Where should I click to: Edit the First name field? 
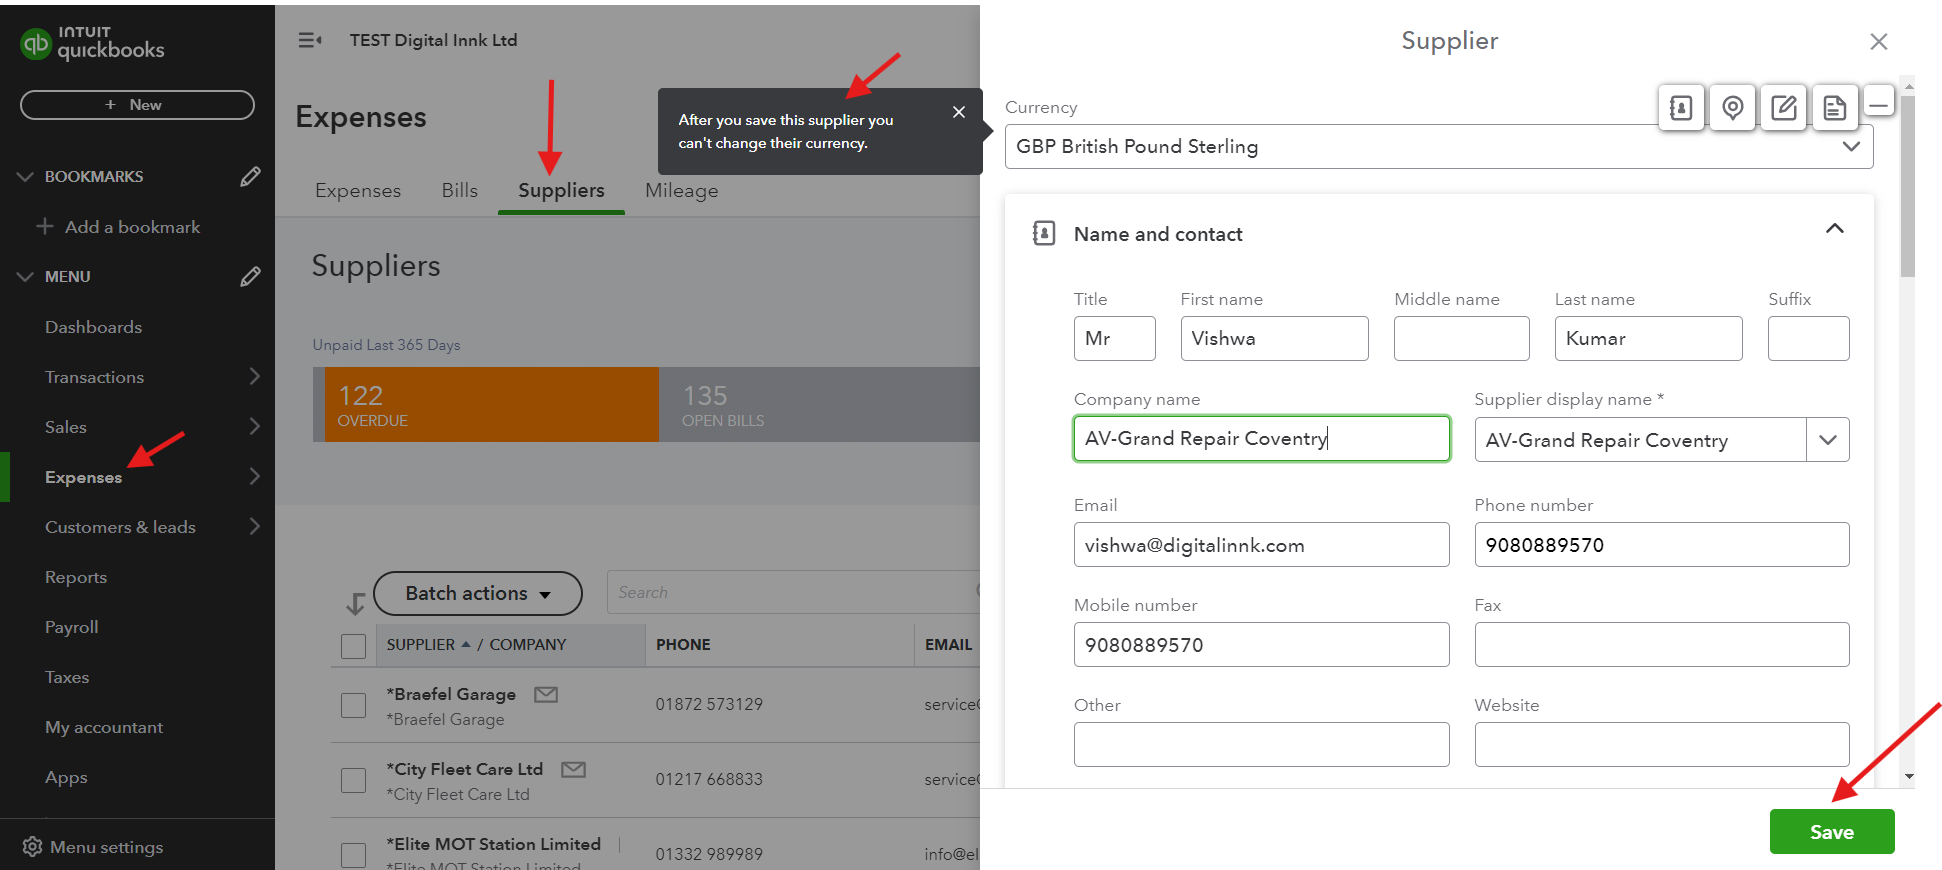point(1274,338)
